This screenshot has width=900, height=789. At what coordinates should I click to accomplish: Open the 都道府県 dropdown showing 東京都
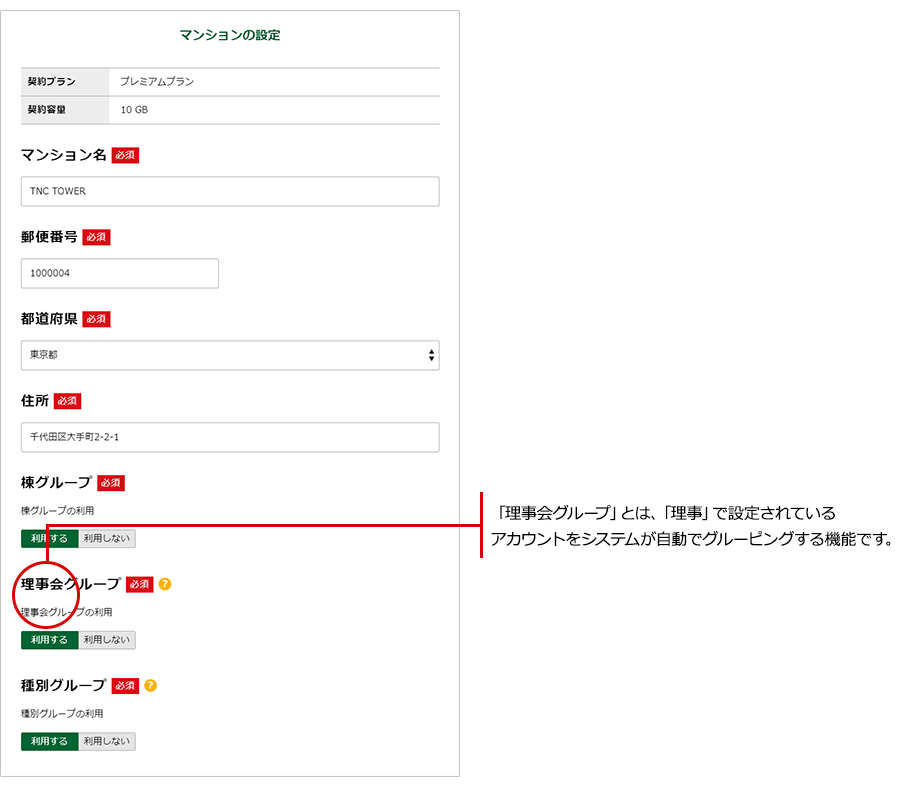click(x=230, y=355)
